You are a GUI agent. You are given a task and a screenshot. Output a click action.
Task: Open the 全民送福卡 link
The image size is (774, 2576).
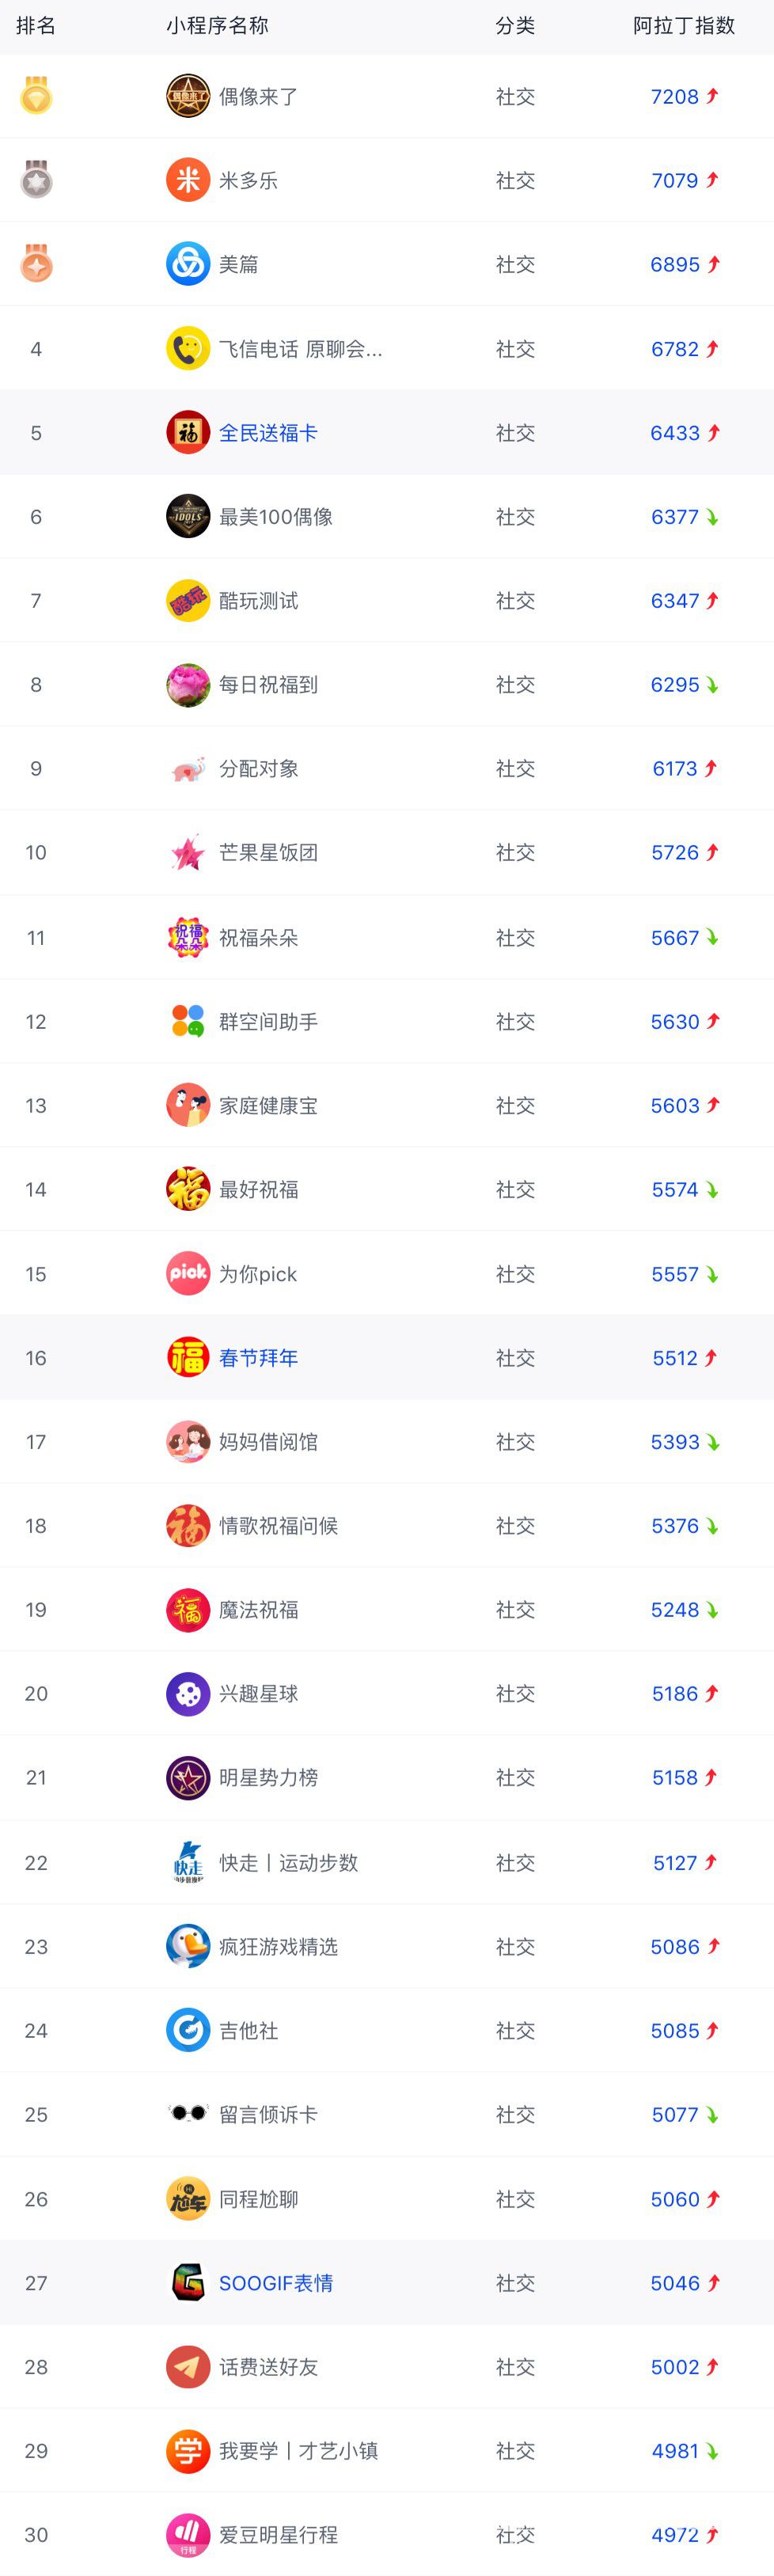pos(268,433)
